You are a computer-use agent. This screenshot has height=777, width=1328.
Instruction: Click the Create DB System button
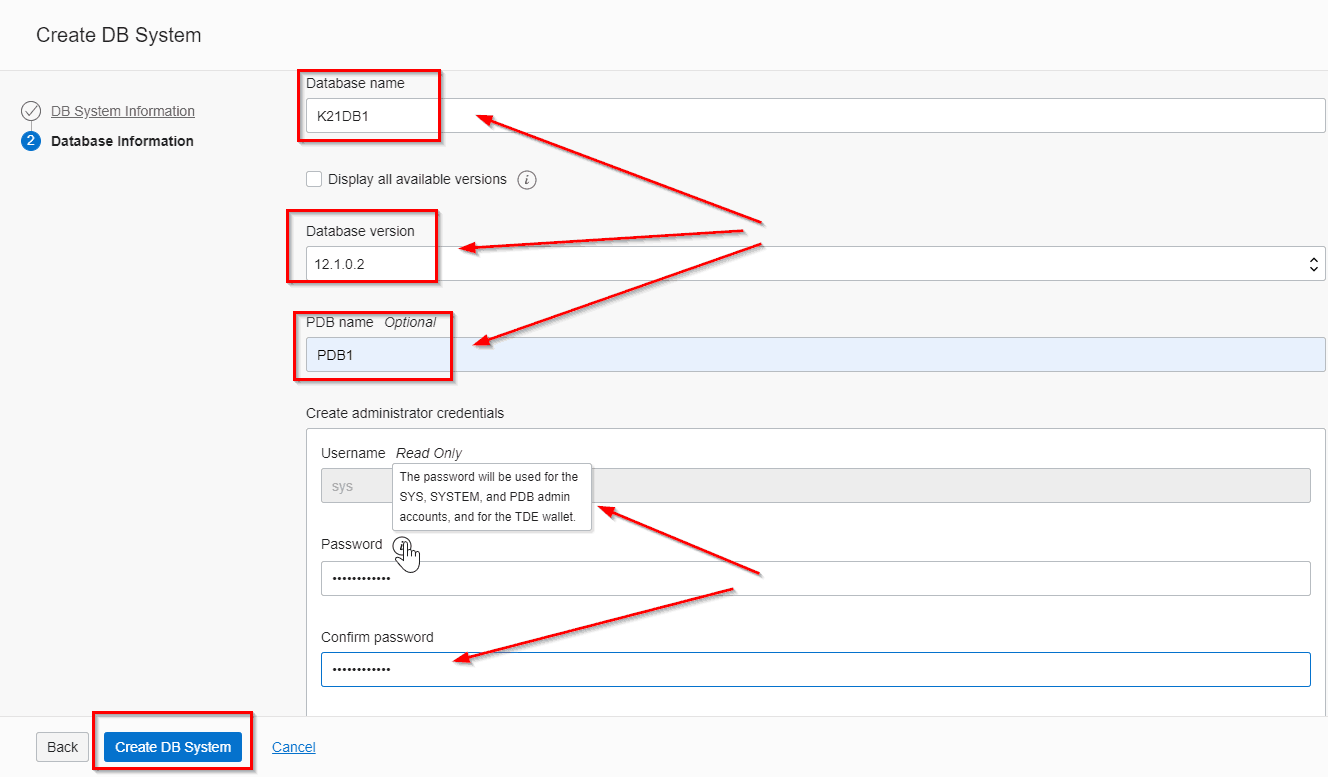point(173,747)
